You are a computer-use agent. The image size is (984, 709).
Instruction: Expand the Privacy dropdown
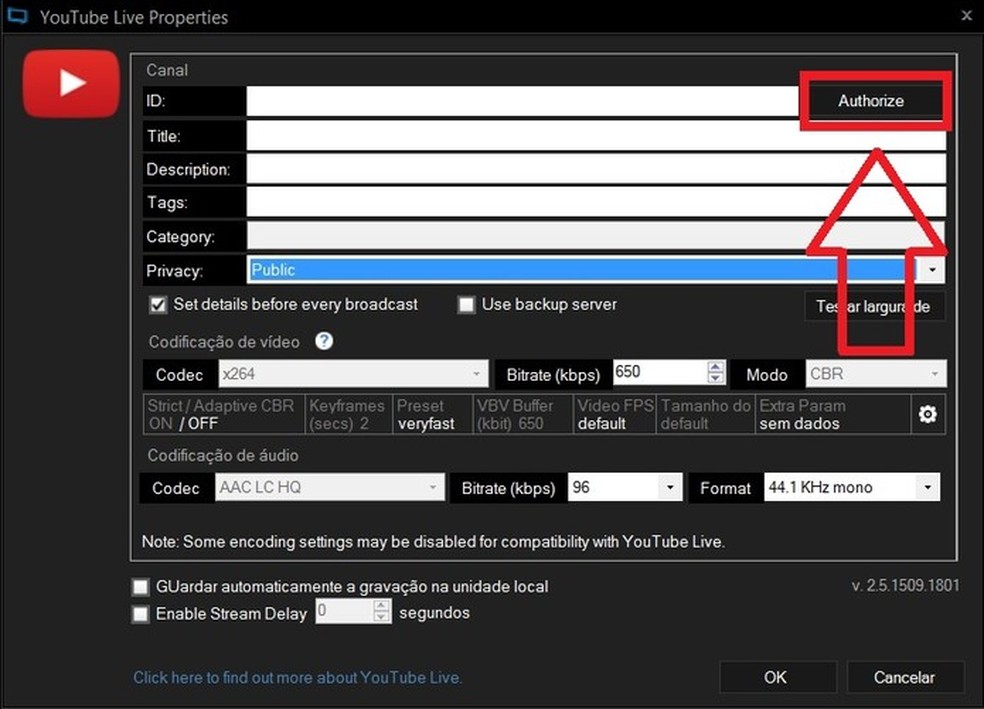click(x=931, y=270)
